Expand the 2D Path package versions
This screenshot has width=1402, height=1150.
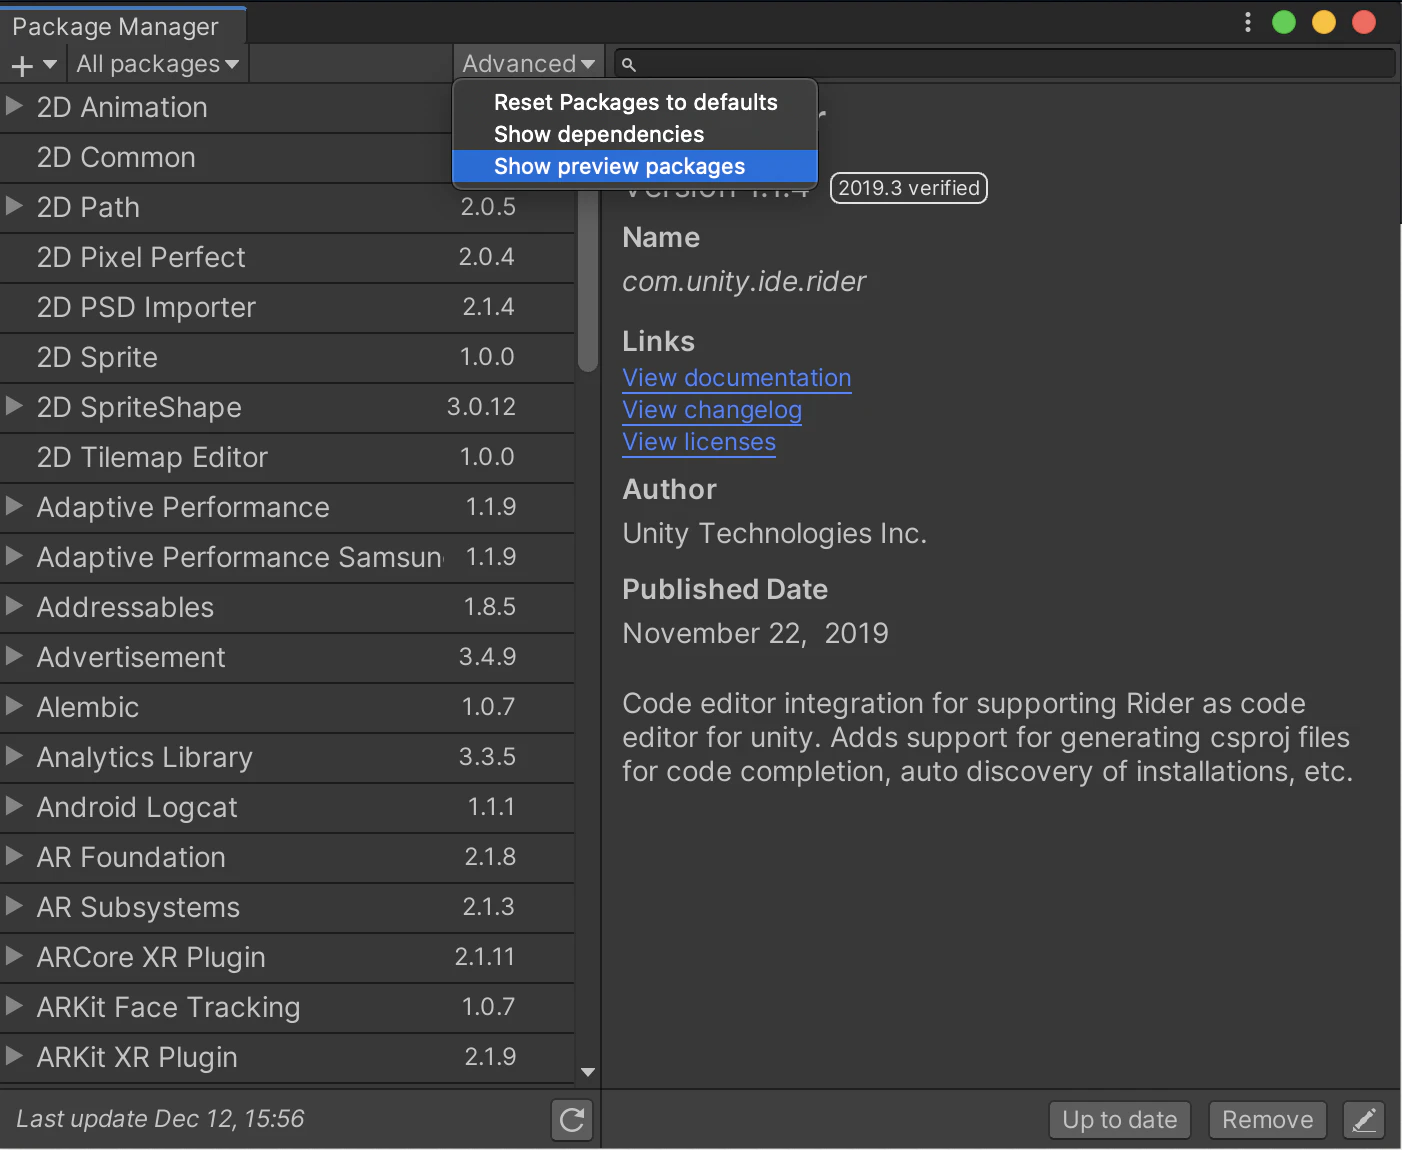(x=14, y=206)
